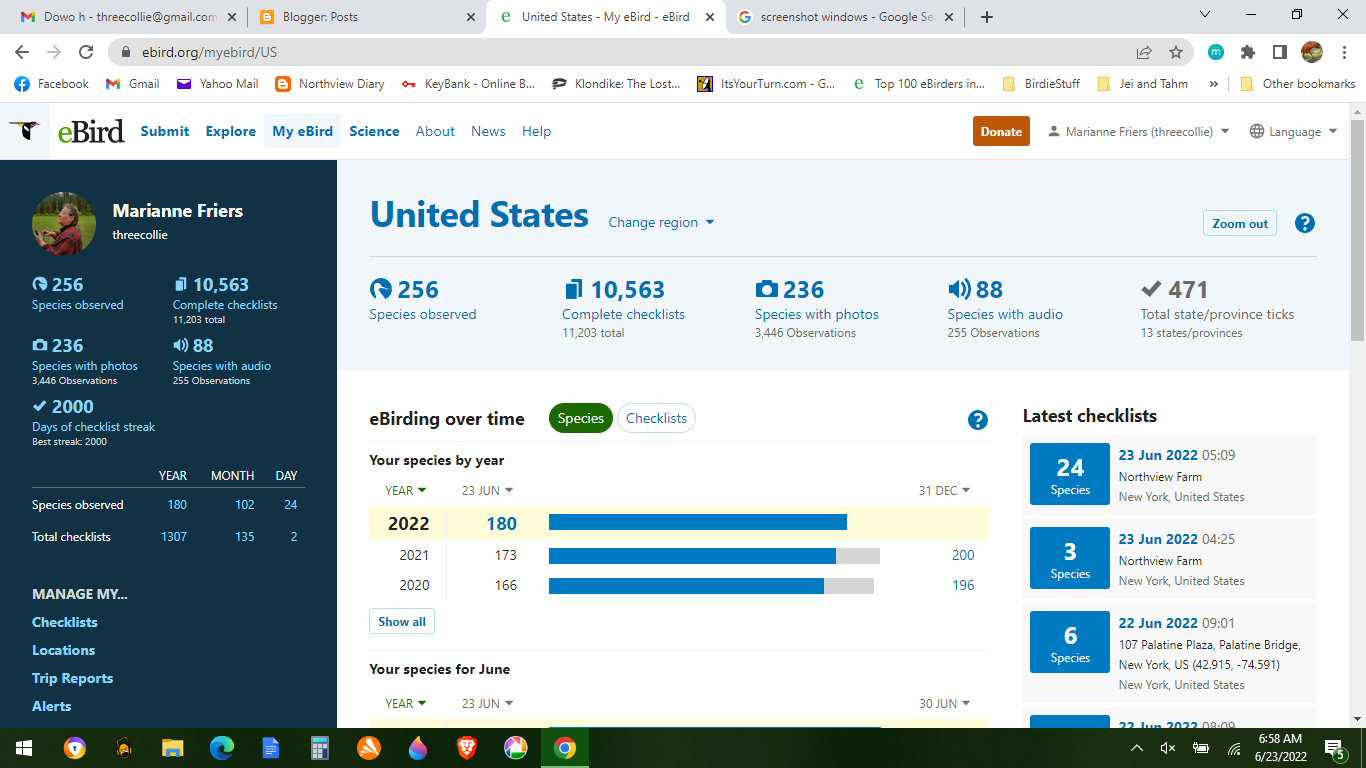Click the speaker icon next to 88 in summary
The width and height of the screenshot is (1366, 768).
pos(959,290)
